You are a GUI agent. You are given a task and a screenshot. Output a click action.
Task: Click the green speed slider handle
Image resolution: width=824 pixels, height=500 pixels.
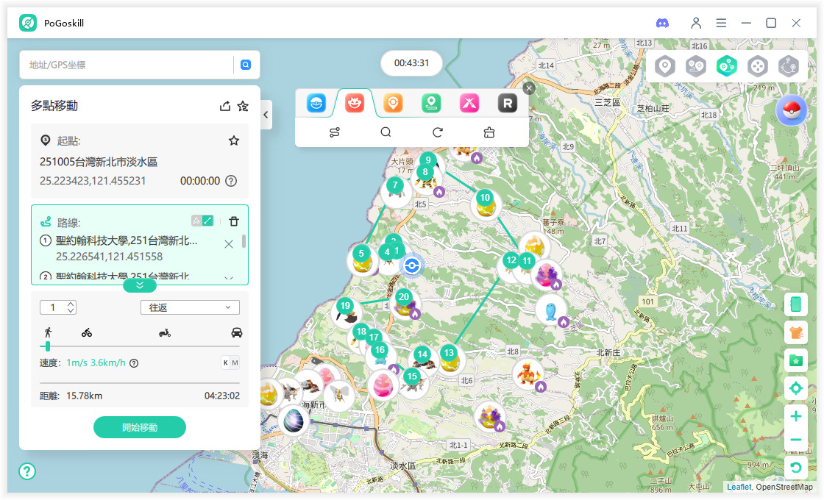(47, 346)
